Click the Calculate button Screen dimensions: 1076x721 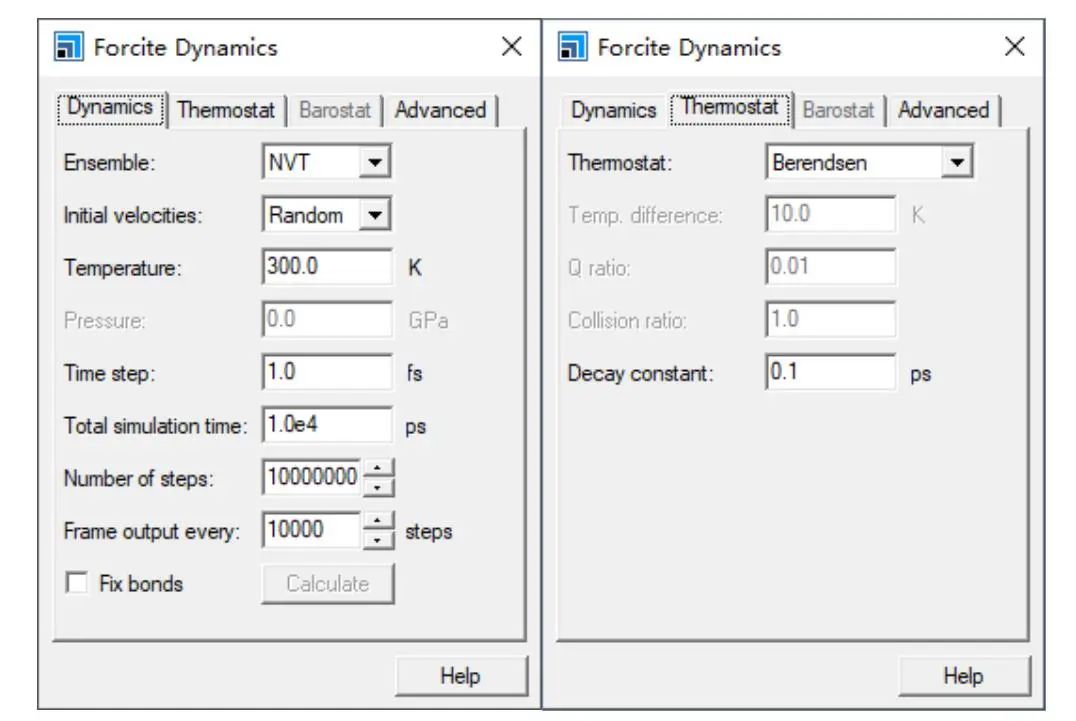pyautogui.click(x=327, y=584)
